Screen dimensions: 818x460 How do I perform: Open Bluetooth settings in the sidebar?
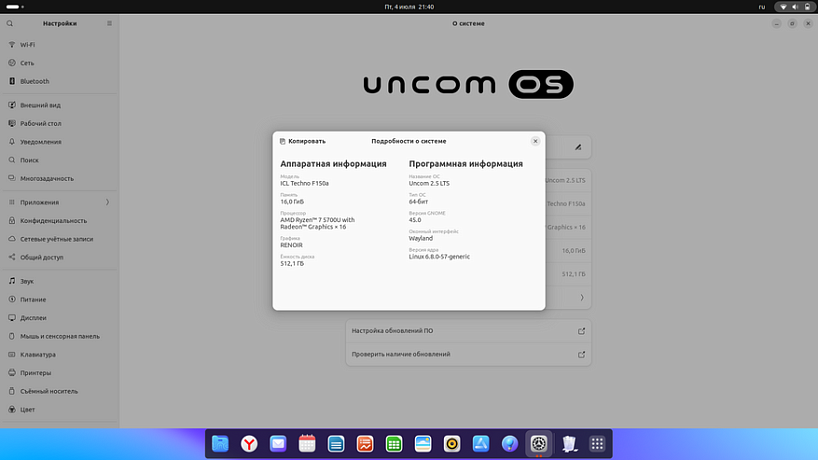point(34,81)
